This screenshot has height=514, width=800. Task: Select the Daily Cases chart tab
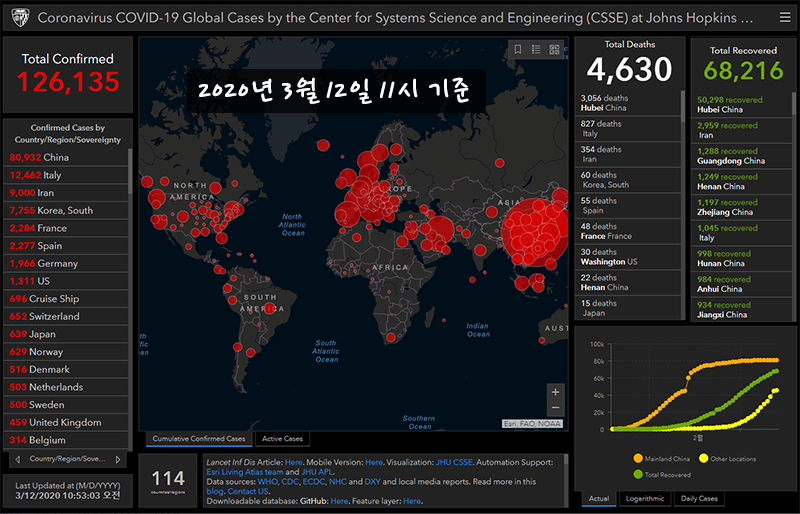coord(699,499)
